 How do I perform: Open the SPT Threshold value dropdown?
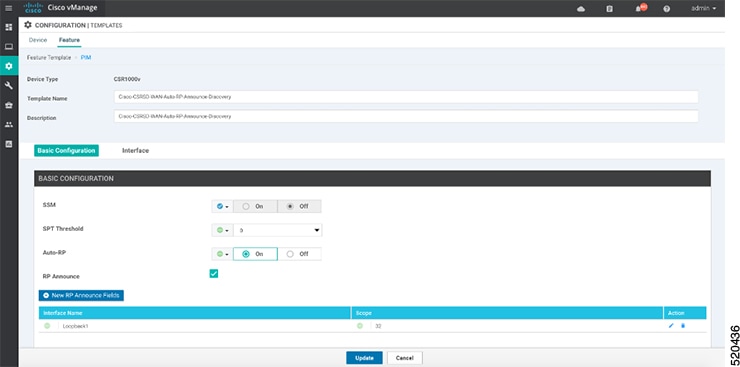click(278, 230)
